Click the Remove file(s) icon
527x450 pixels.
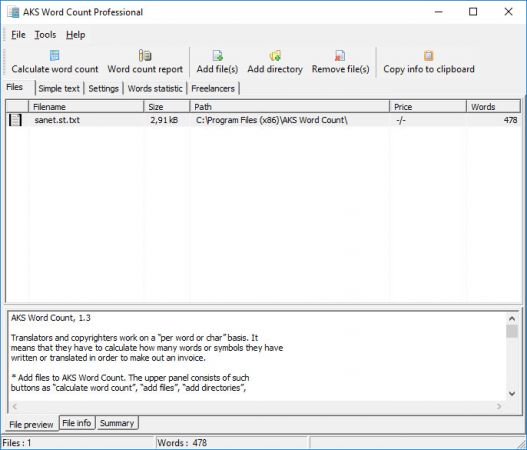click(x=340, y=55)
